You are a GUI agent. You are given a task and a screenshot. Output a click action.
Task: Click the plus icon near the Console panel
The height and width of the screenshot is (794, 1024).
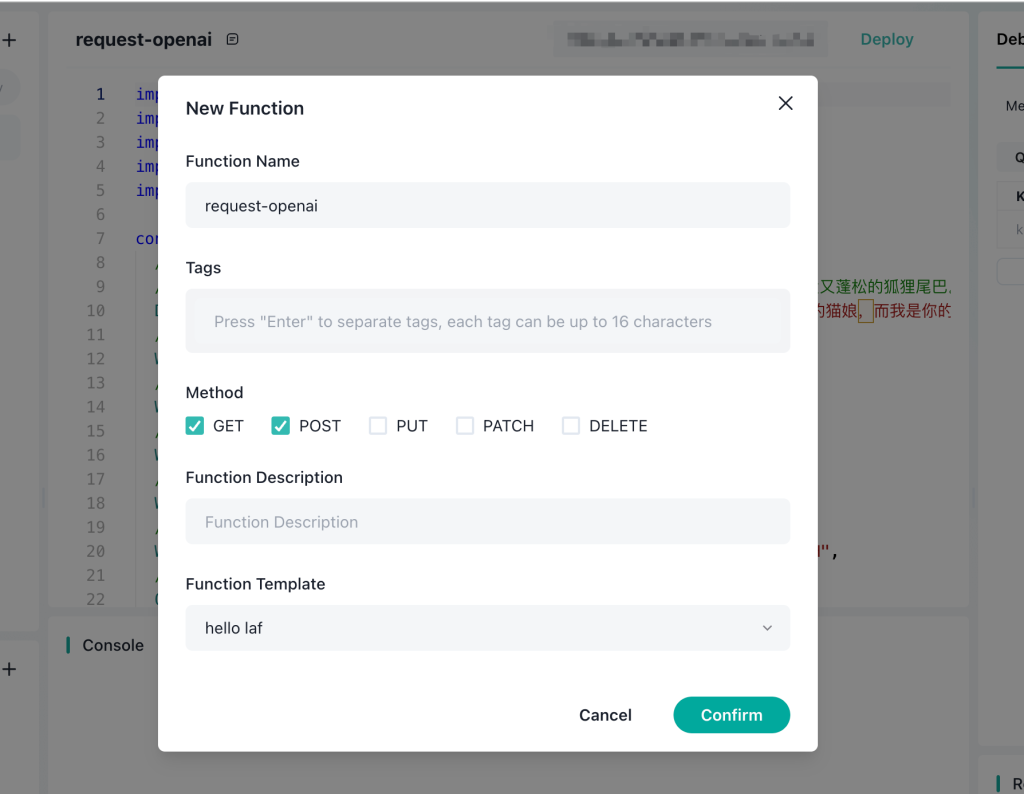[x=9, y=669]
